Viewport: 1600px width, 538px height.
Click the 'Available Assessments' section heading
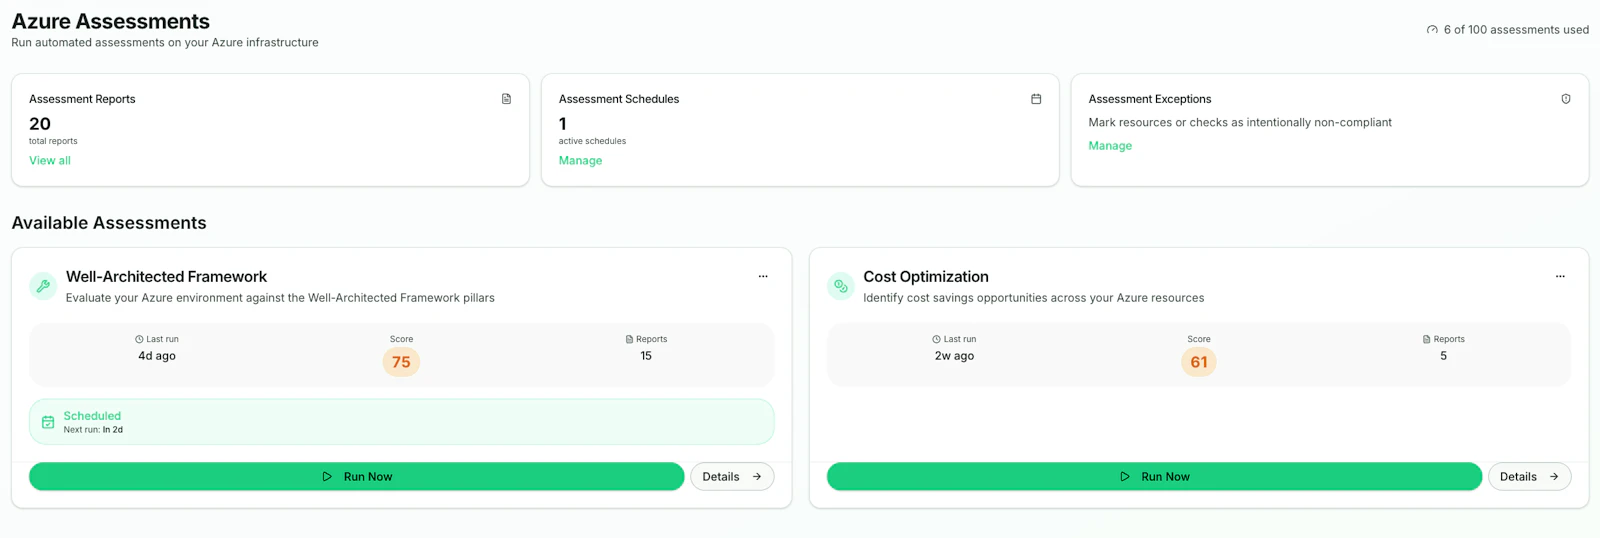click(109, 223)
